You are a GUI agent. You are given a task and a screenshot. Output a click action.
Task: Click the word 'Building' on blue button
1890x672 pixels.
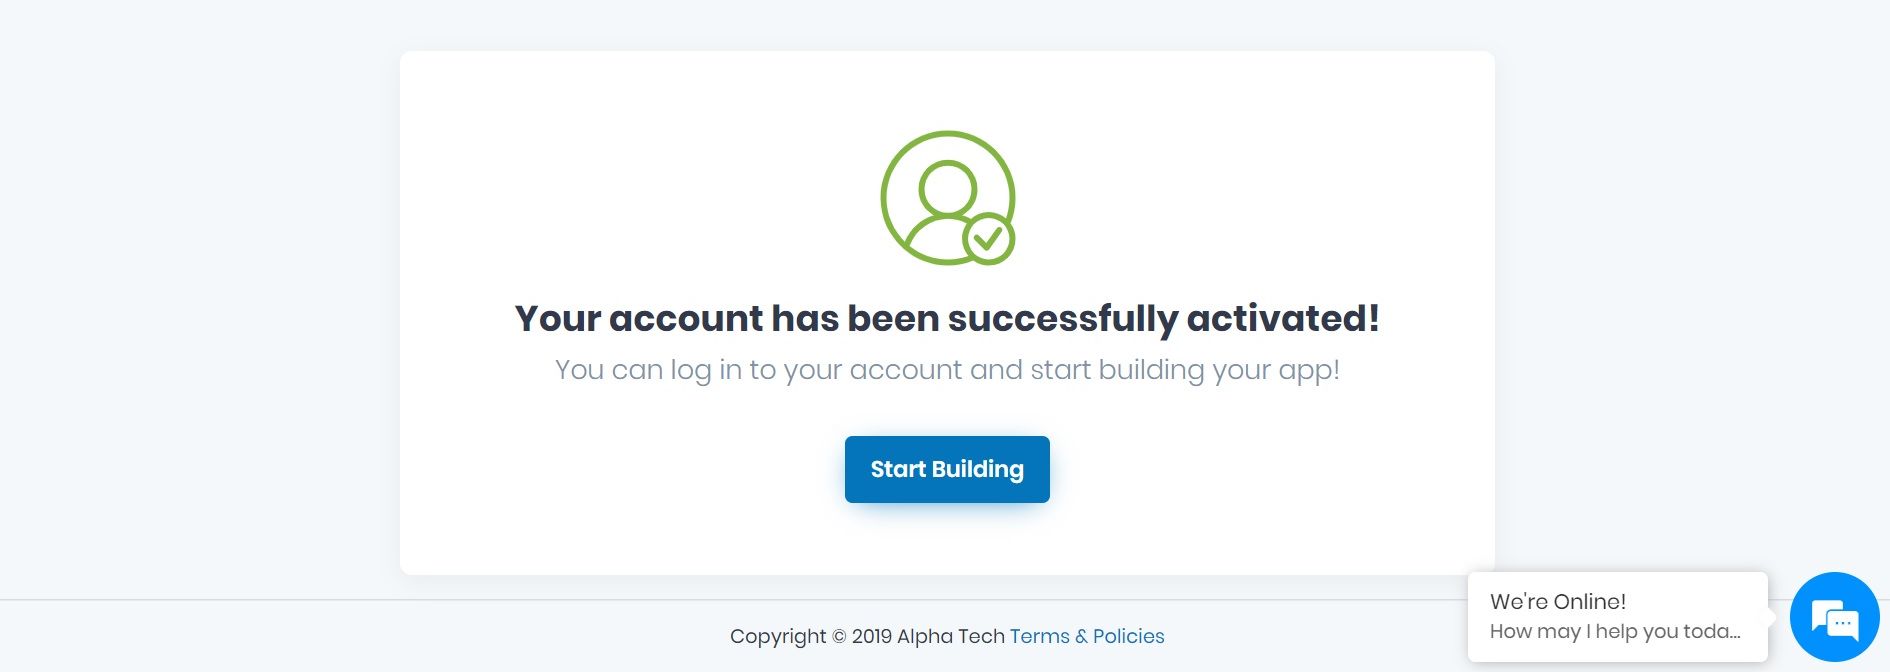tap(978, 470)
